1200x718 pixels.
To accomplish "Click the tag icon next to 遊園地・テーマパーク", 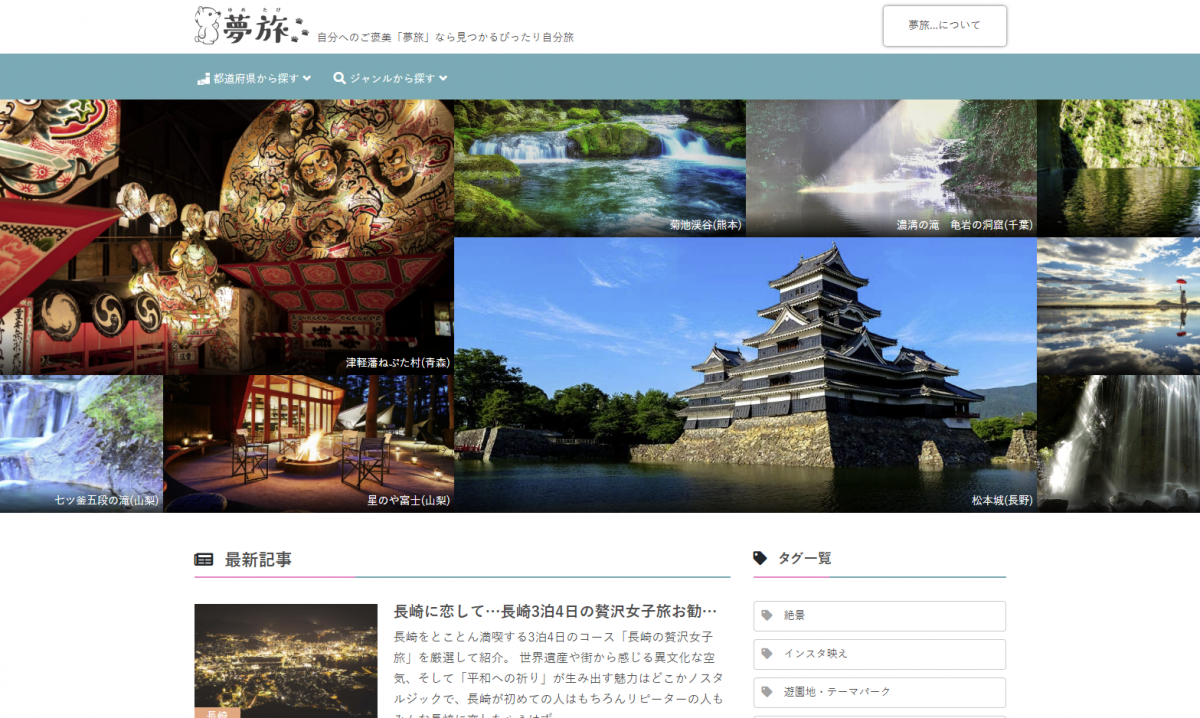I will pos(767,692).
